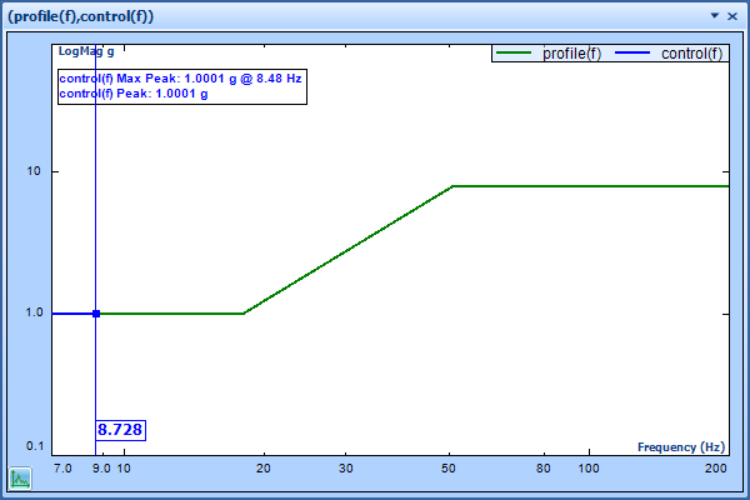Click the 50 frequency tick label
Image resolution: width=750 pixels, height=500 pixels.
(x=448, y=468)
